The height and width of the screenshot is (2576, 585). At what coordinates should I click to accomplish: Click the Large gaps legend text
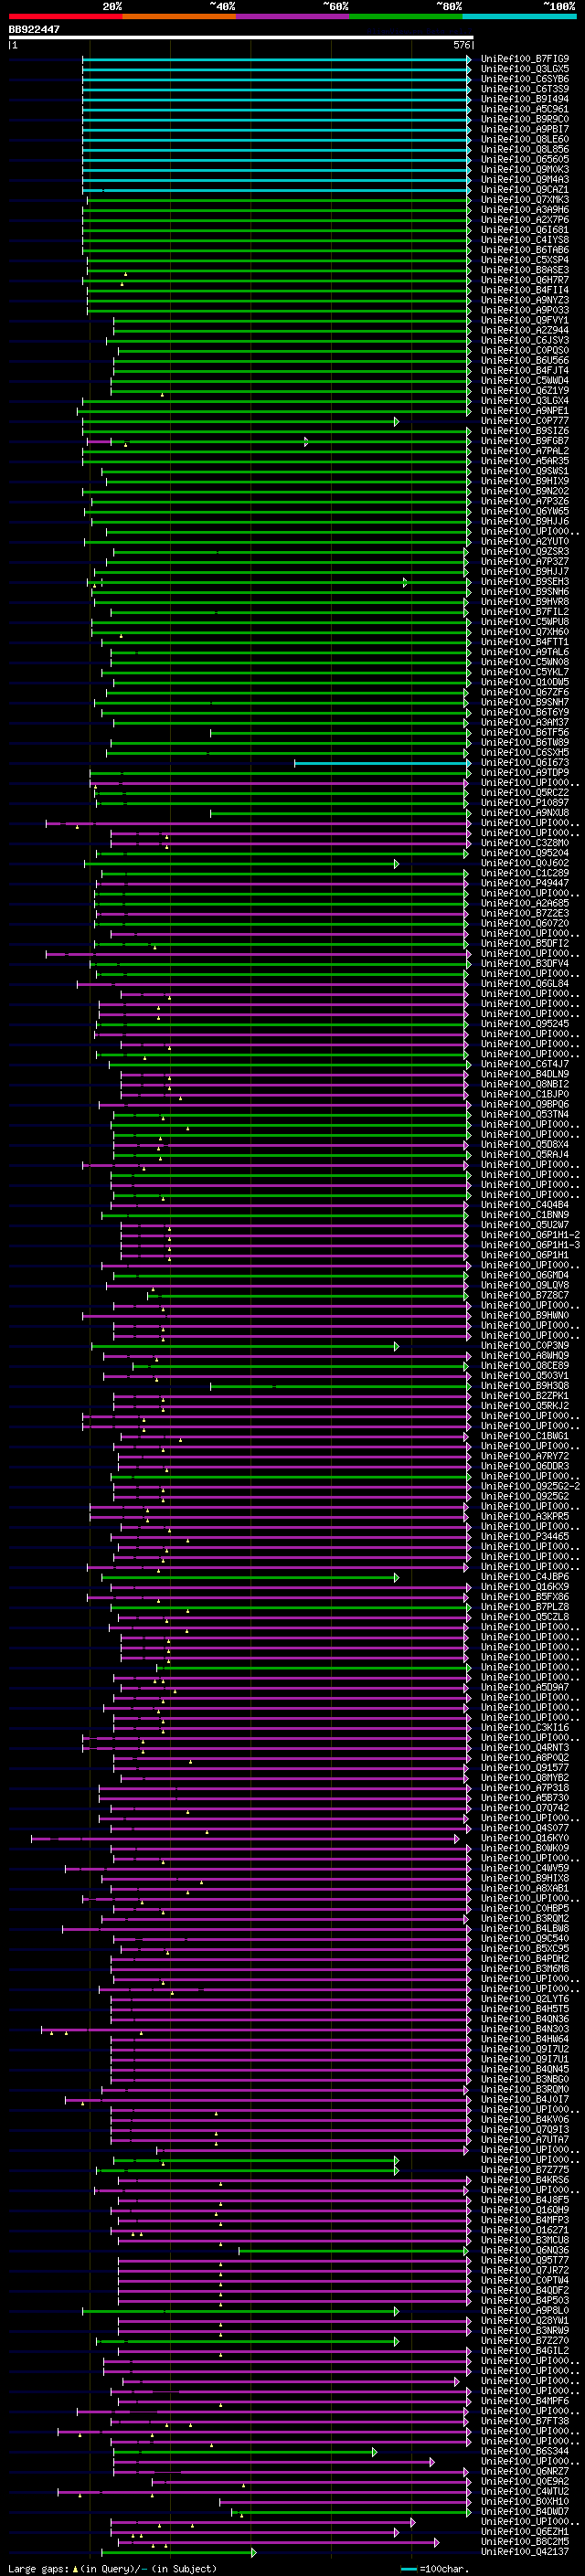pyautogui.click(x=112, y=2568)
